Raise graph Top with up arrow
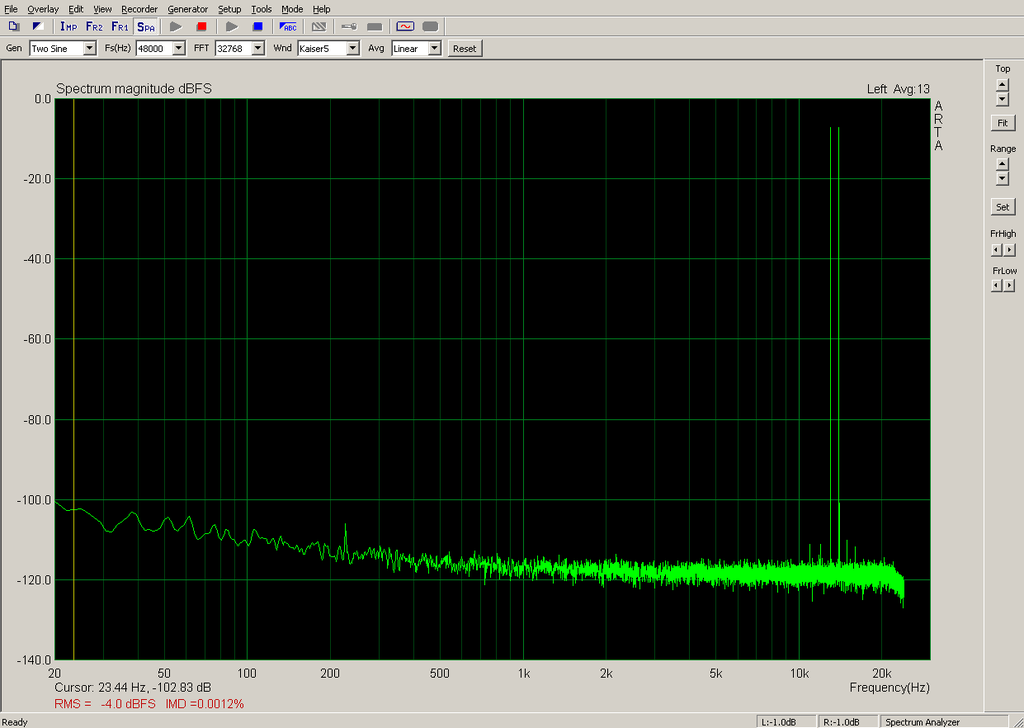1024x728 pixels. pyautogui.click(x=1002, y=84)
